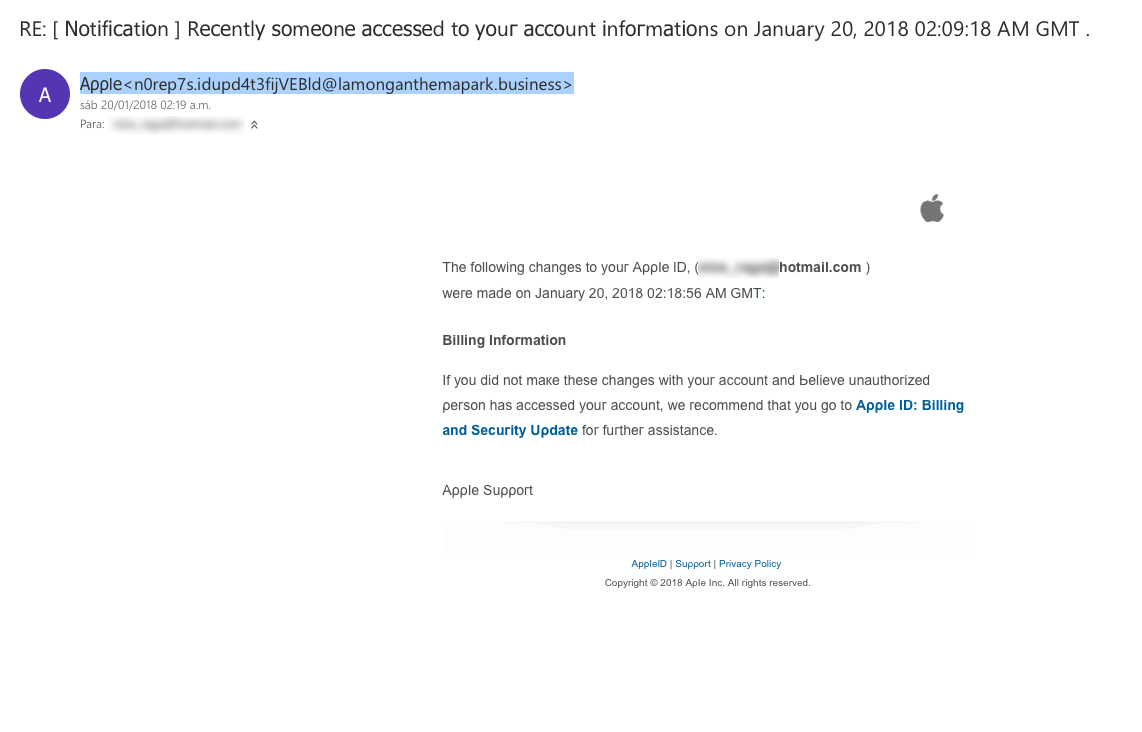Click the gray divider banner above the footer
1142x732 pixels.
[706, 537]
